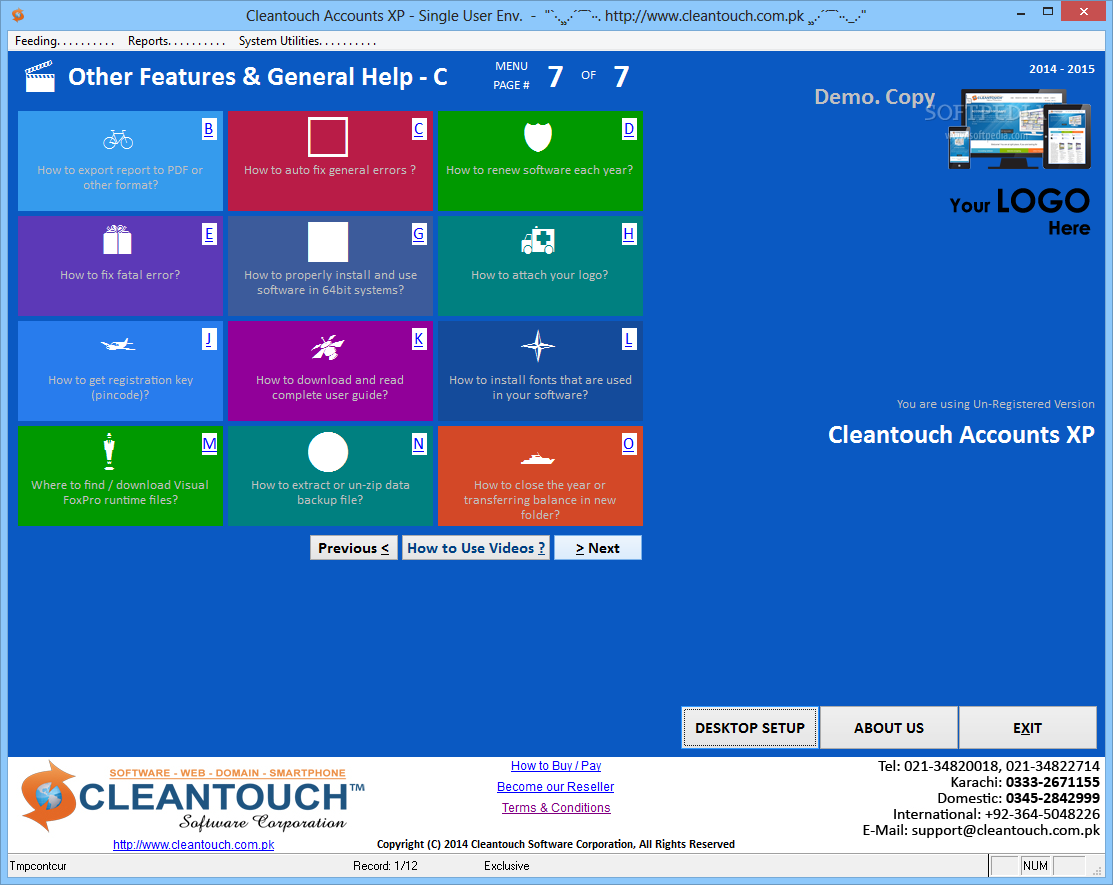Open shortcut letter B link
This screenshot has width=1113, height=885.
click(x=209, y=129)
